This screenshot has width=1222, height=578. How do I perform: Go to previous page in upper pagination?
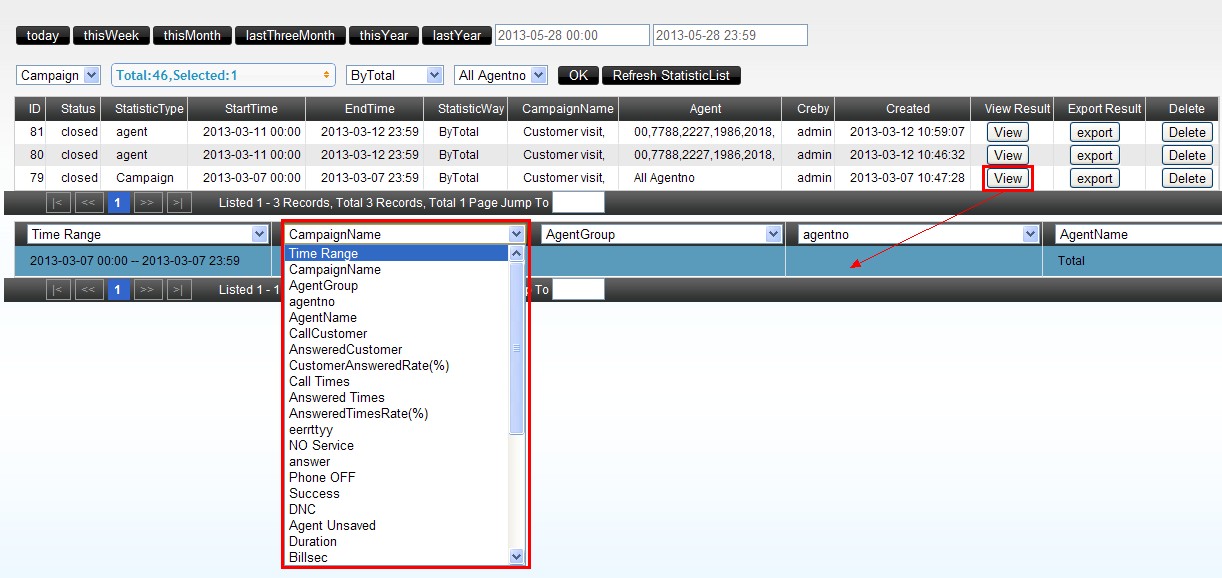click(89, 203)
